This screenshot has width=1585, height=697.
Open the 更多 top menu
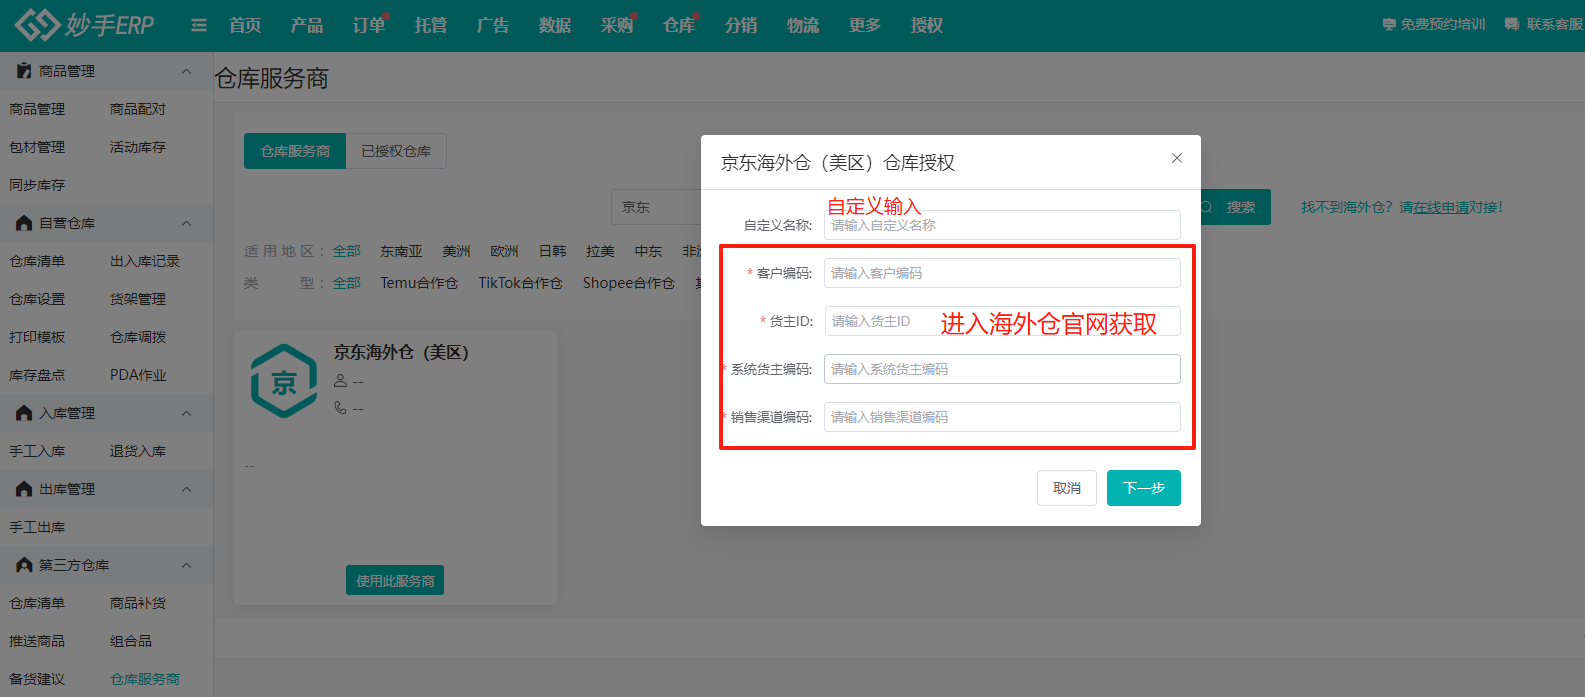click(865, 25)
